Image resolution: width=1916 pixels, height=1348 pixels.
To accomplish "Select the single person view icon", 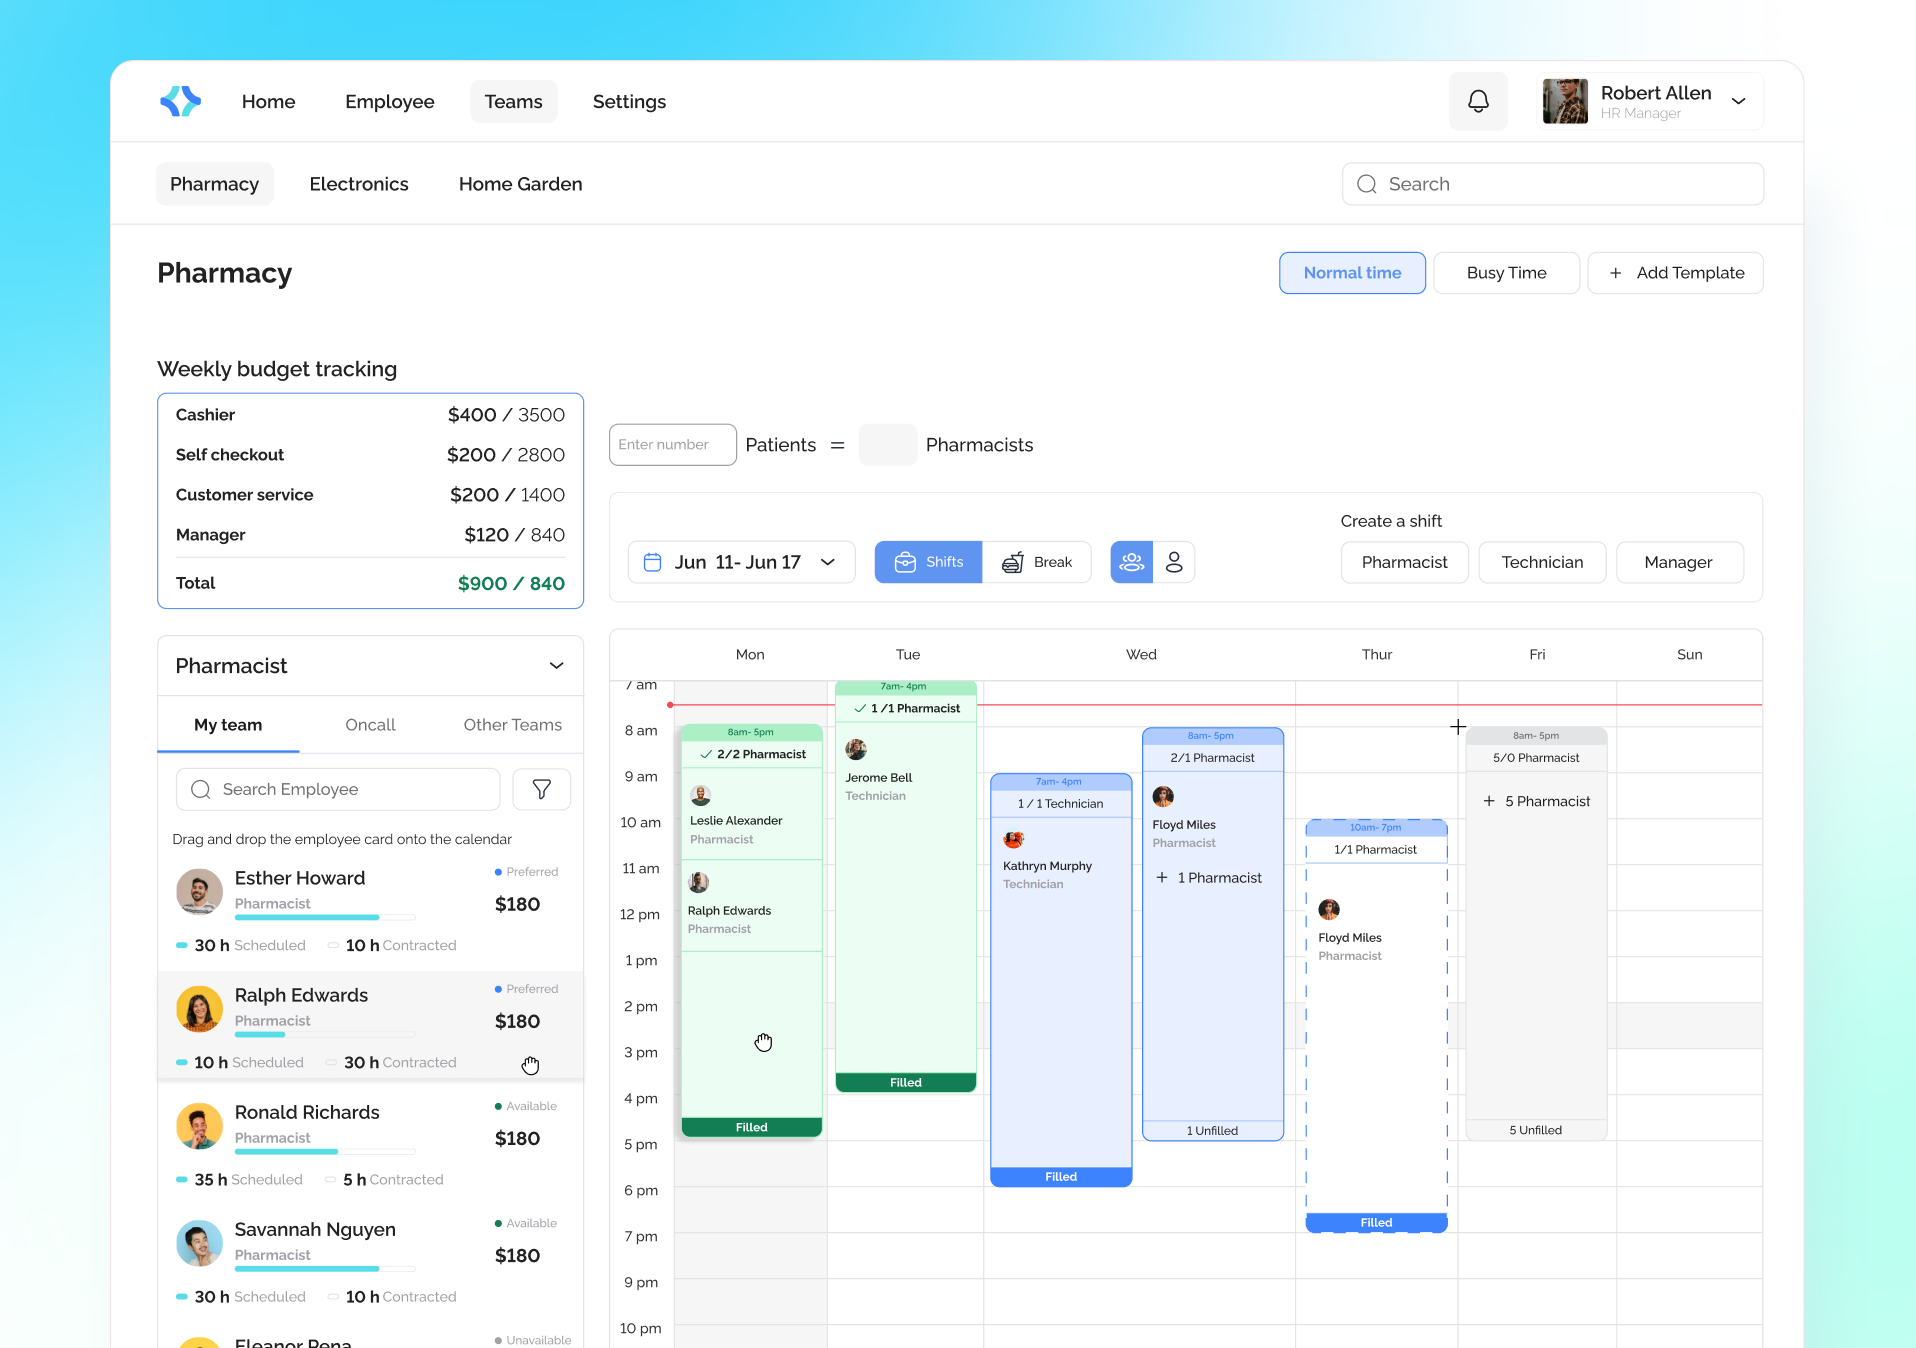I will point(1174,562).
